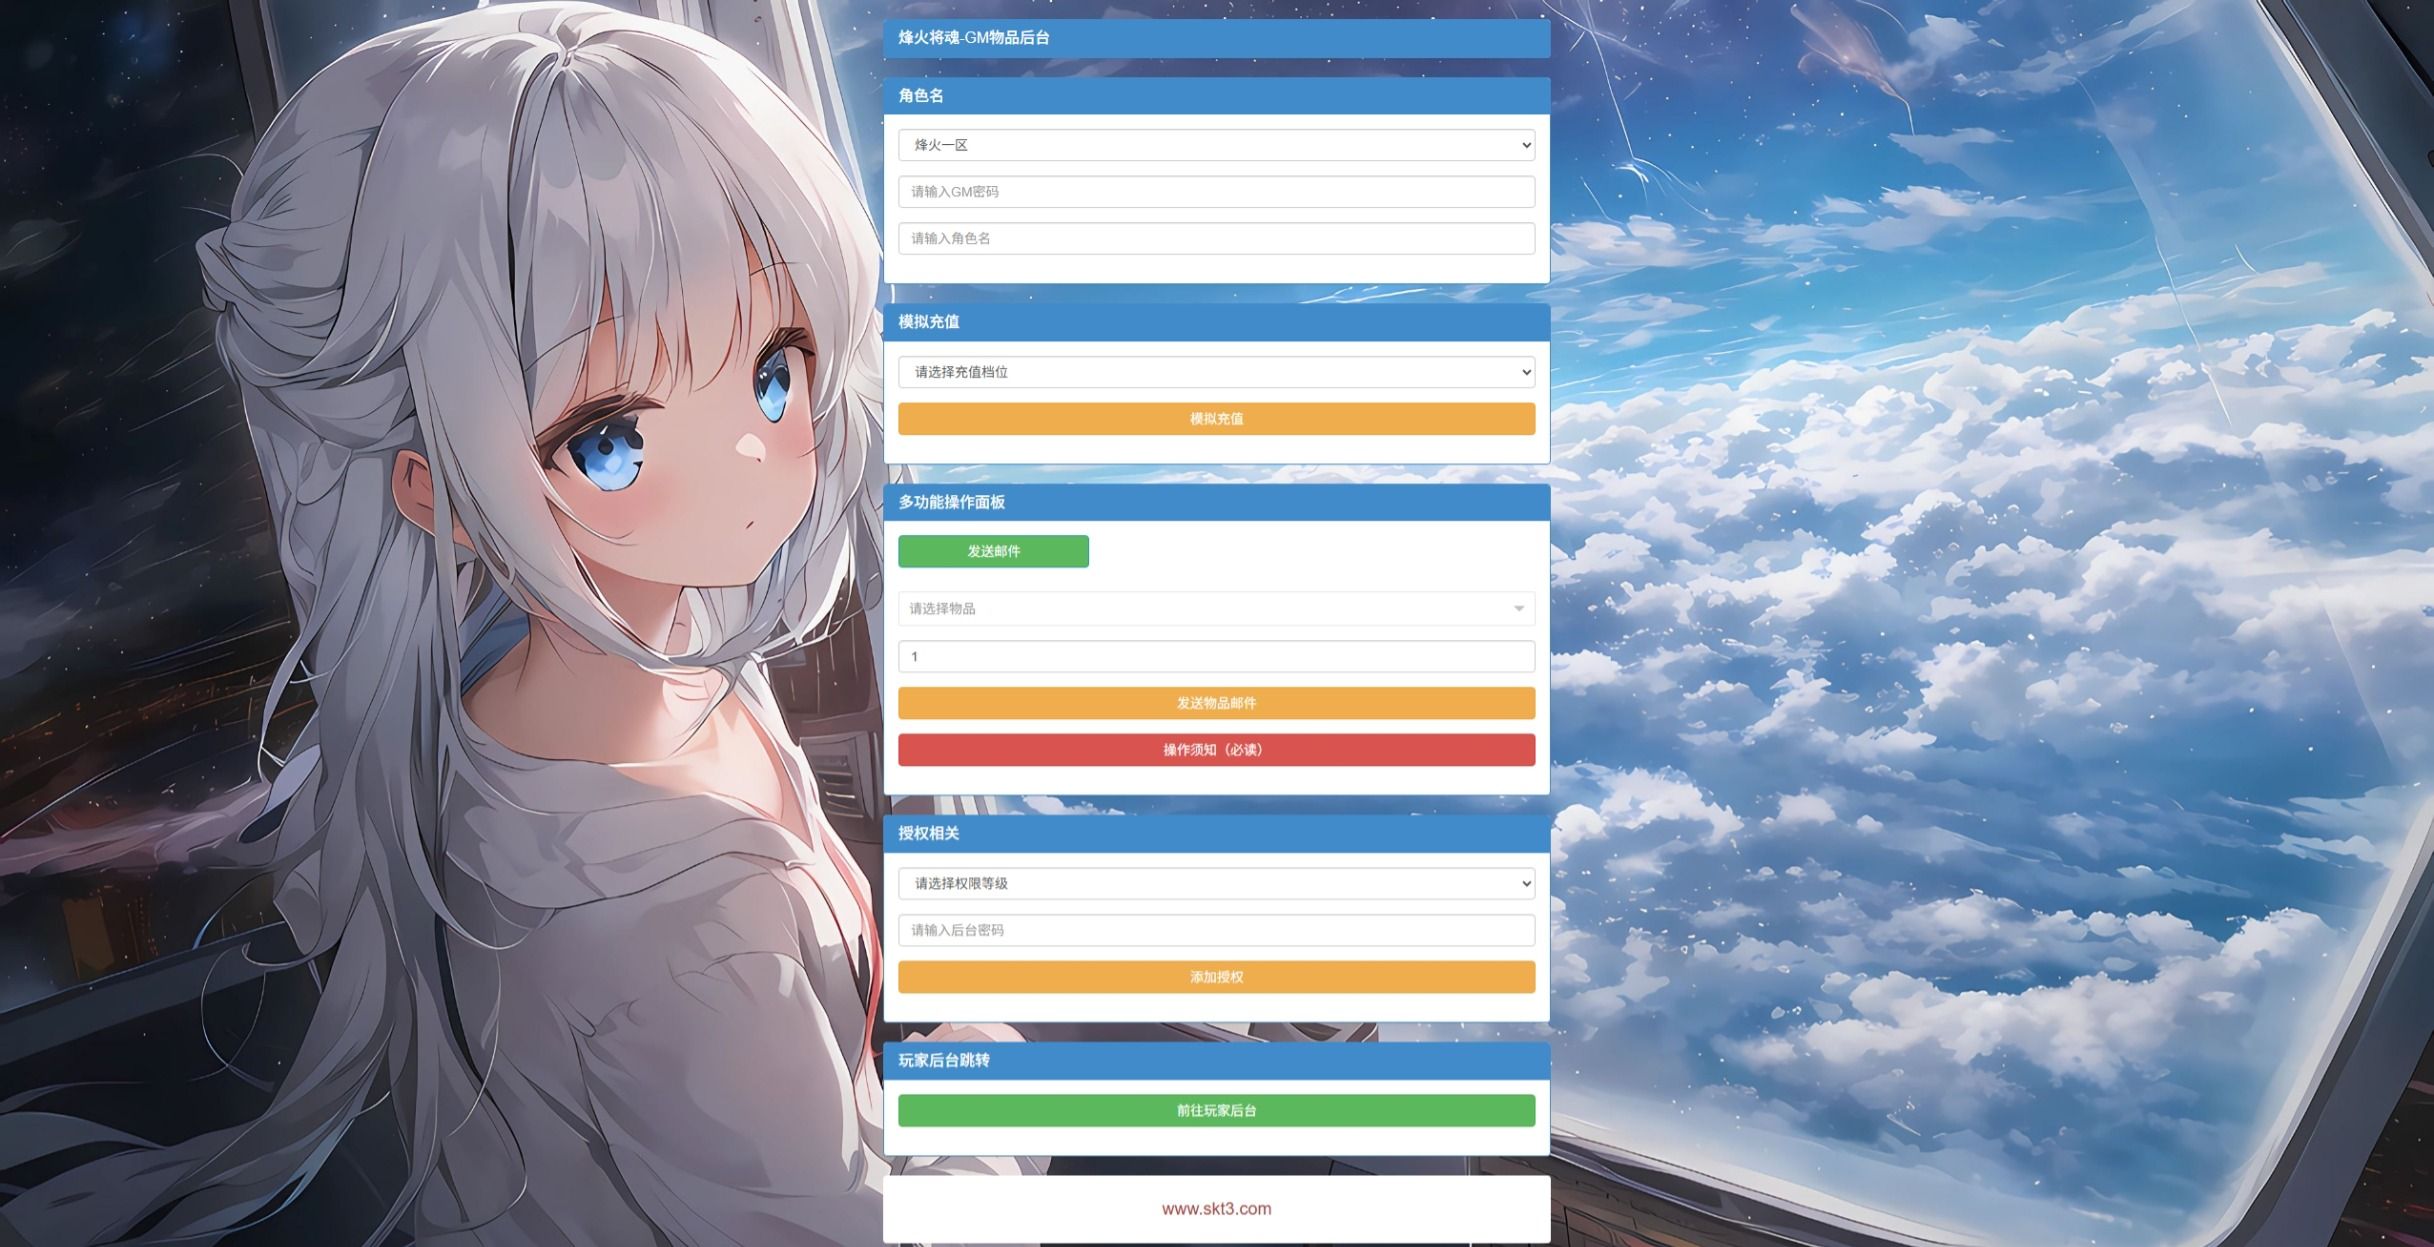Open the 请选择物品 item selector
Viewport: 2434px width, 1247px height.
1216,609
